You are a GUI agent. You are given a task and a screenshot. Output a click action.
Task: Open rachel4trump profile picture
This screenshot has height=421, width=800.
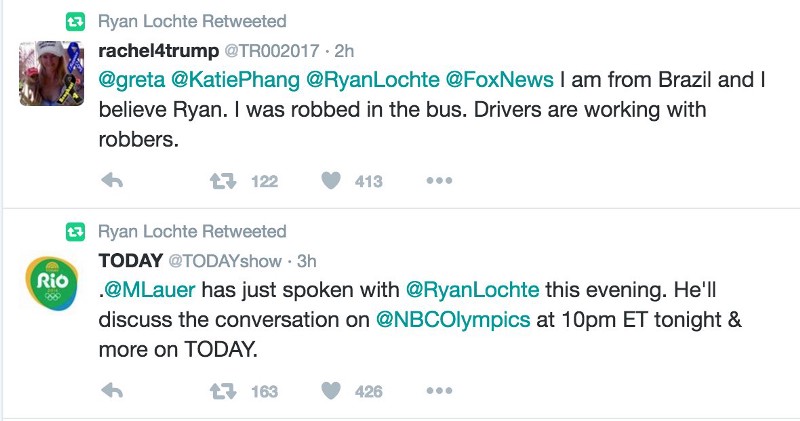48,74
